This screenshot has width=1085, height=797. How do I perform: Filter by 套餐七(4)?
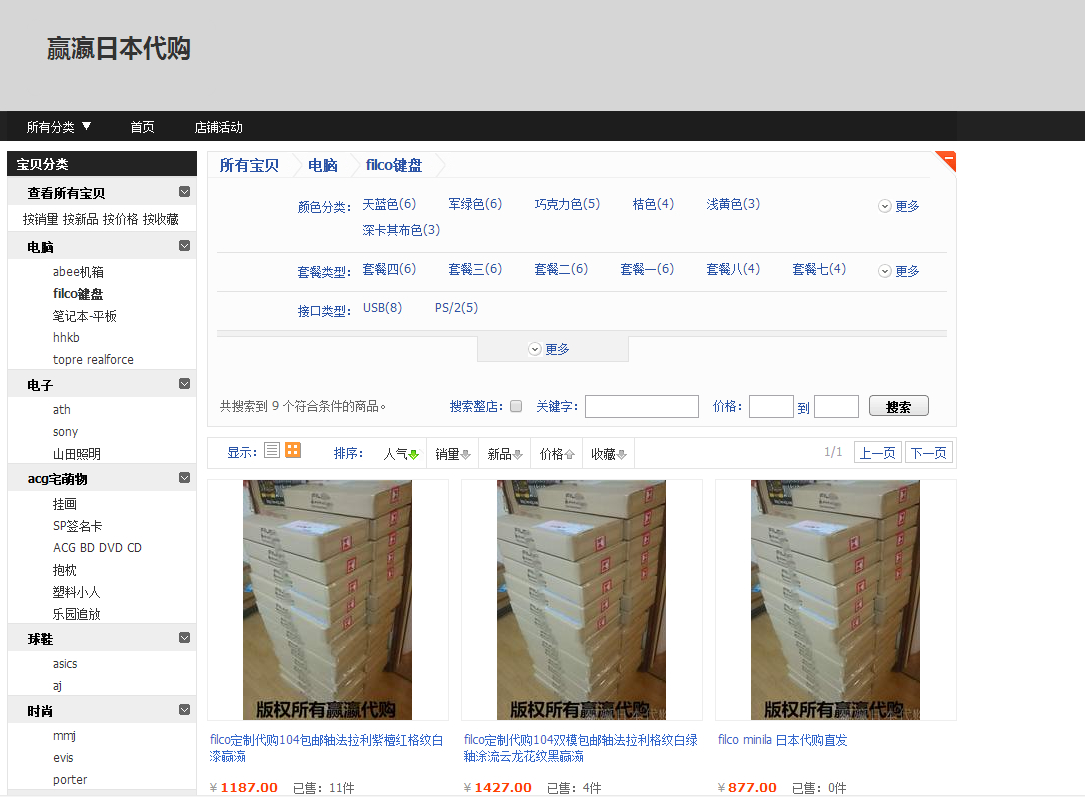(x=819, y=269)
